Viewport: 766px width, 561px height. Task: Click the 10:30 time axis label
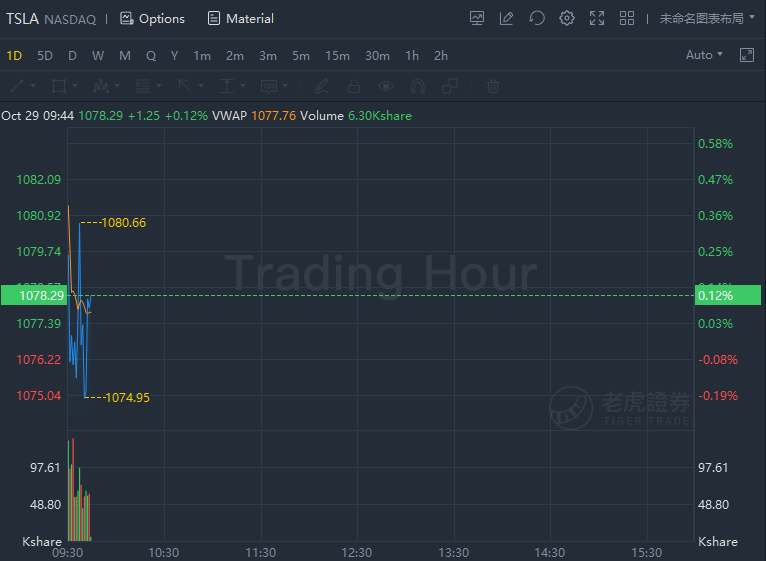(164, 553)
